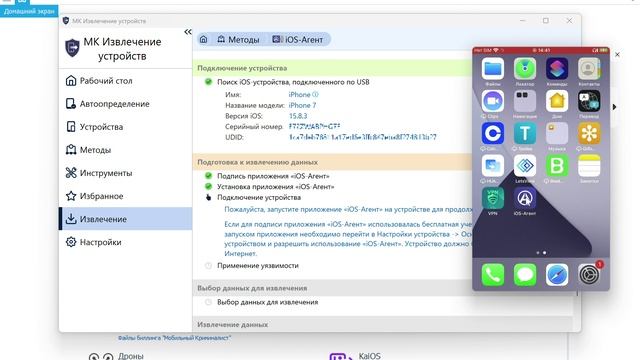Open the Дом (Home) app icon

[557, 101]
